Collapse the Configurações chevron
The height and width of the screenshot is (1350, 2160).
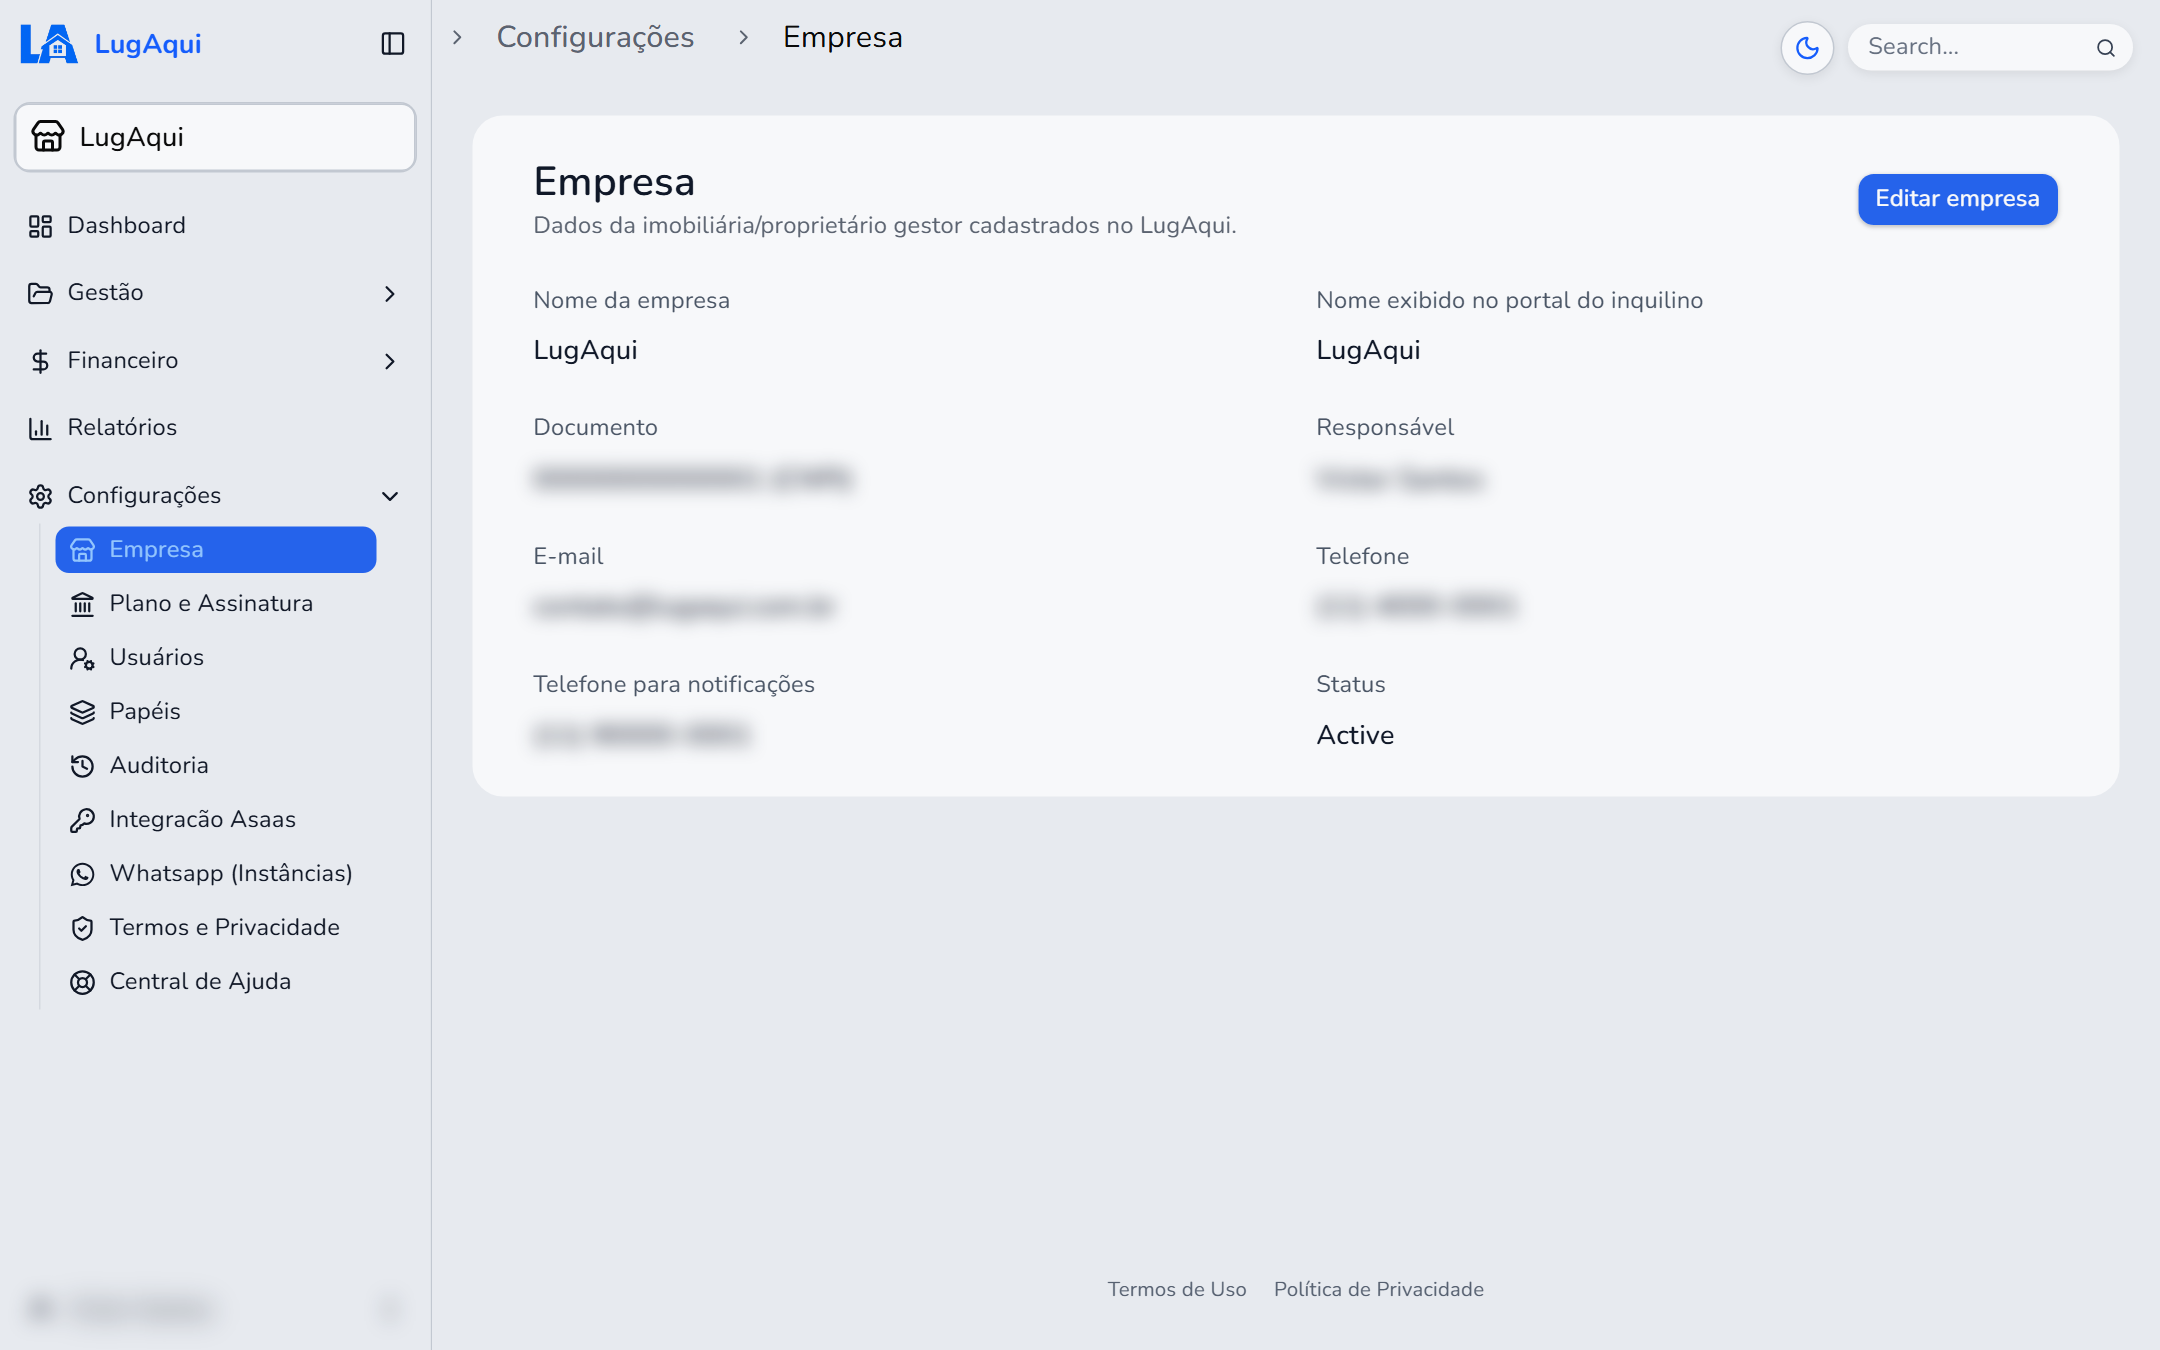point(390,496)
